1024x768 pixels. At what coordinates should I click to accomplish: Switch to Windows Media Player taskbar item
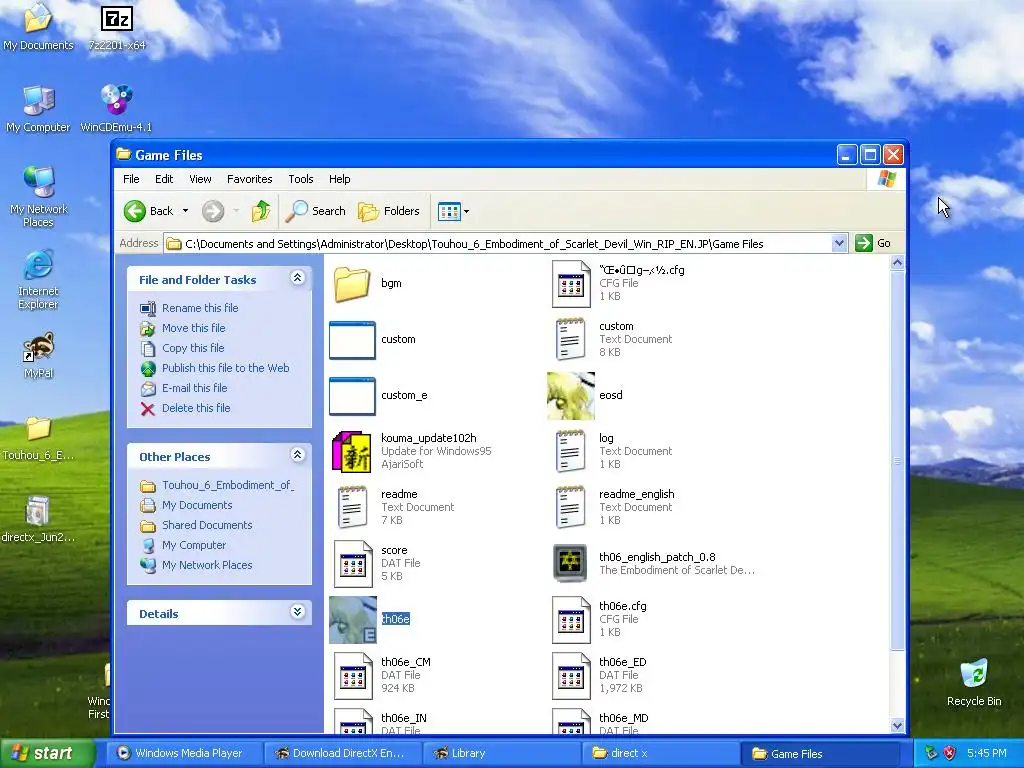pos(184,754)
